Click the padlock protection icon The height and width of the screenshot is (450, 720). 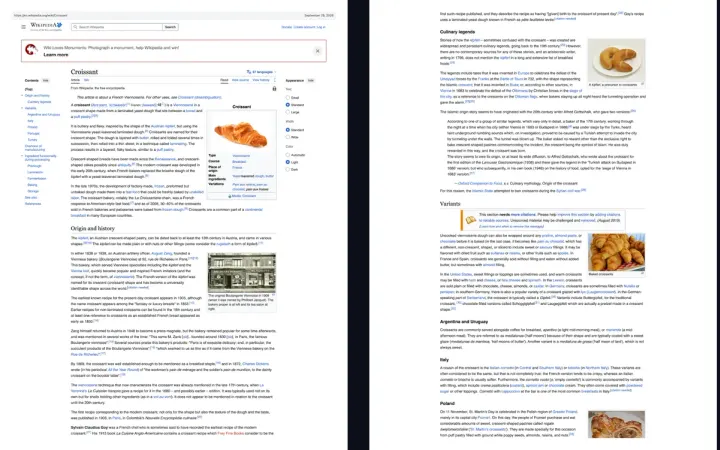274,89
